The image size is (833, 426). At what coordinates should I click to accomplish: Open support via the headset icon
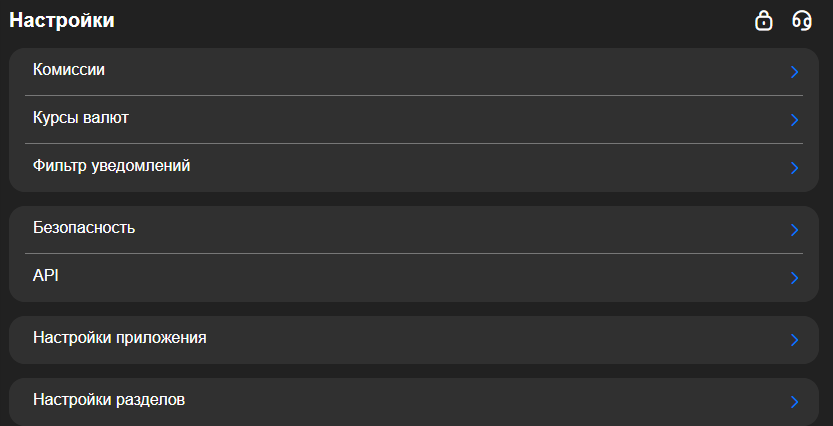[802, 20]
